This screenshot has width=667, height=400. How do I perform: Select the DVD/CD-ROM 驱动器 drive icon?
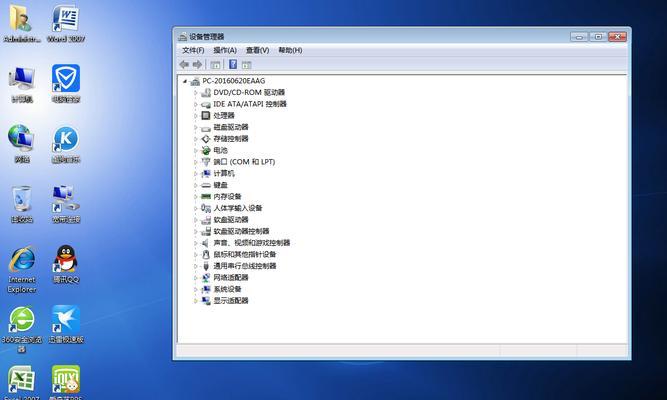coord(206,92)
